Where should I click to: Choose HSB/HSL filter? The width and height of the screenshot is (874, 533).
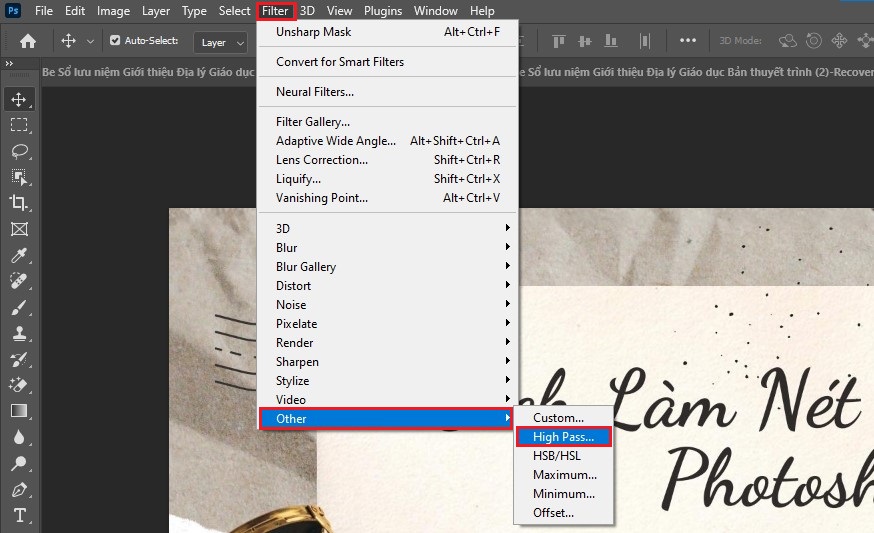coord(564,456)
